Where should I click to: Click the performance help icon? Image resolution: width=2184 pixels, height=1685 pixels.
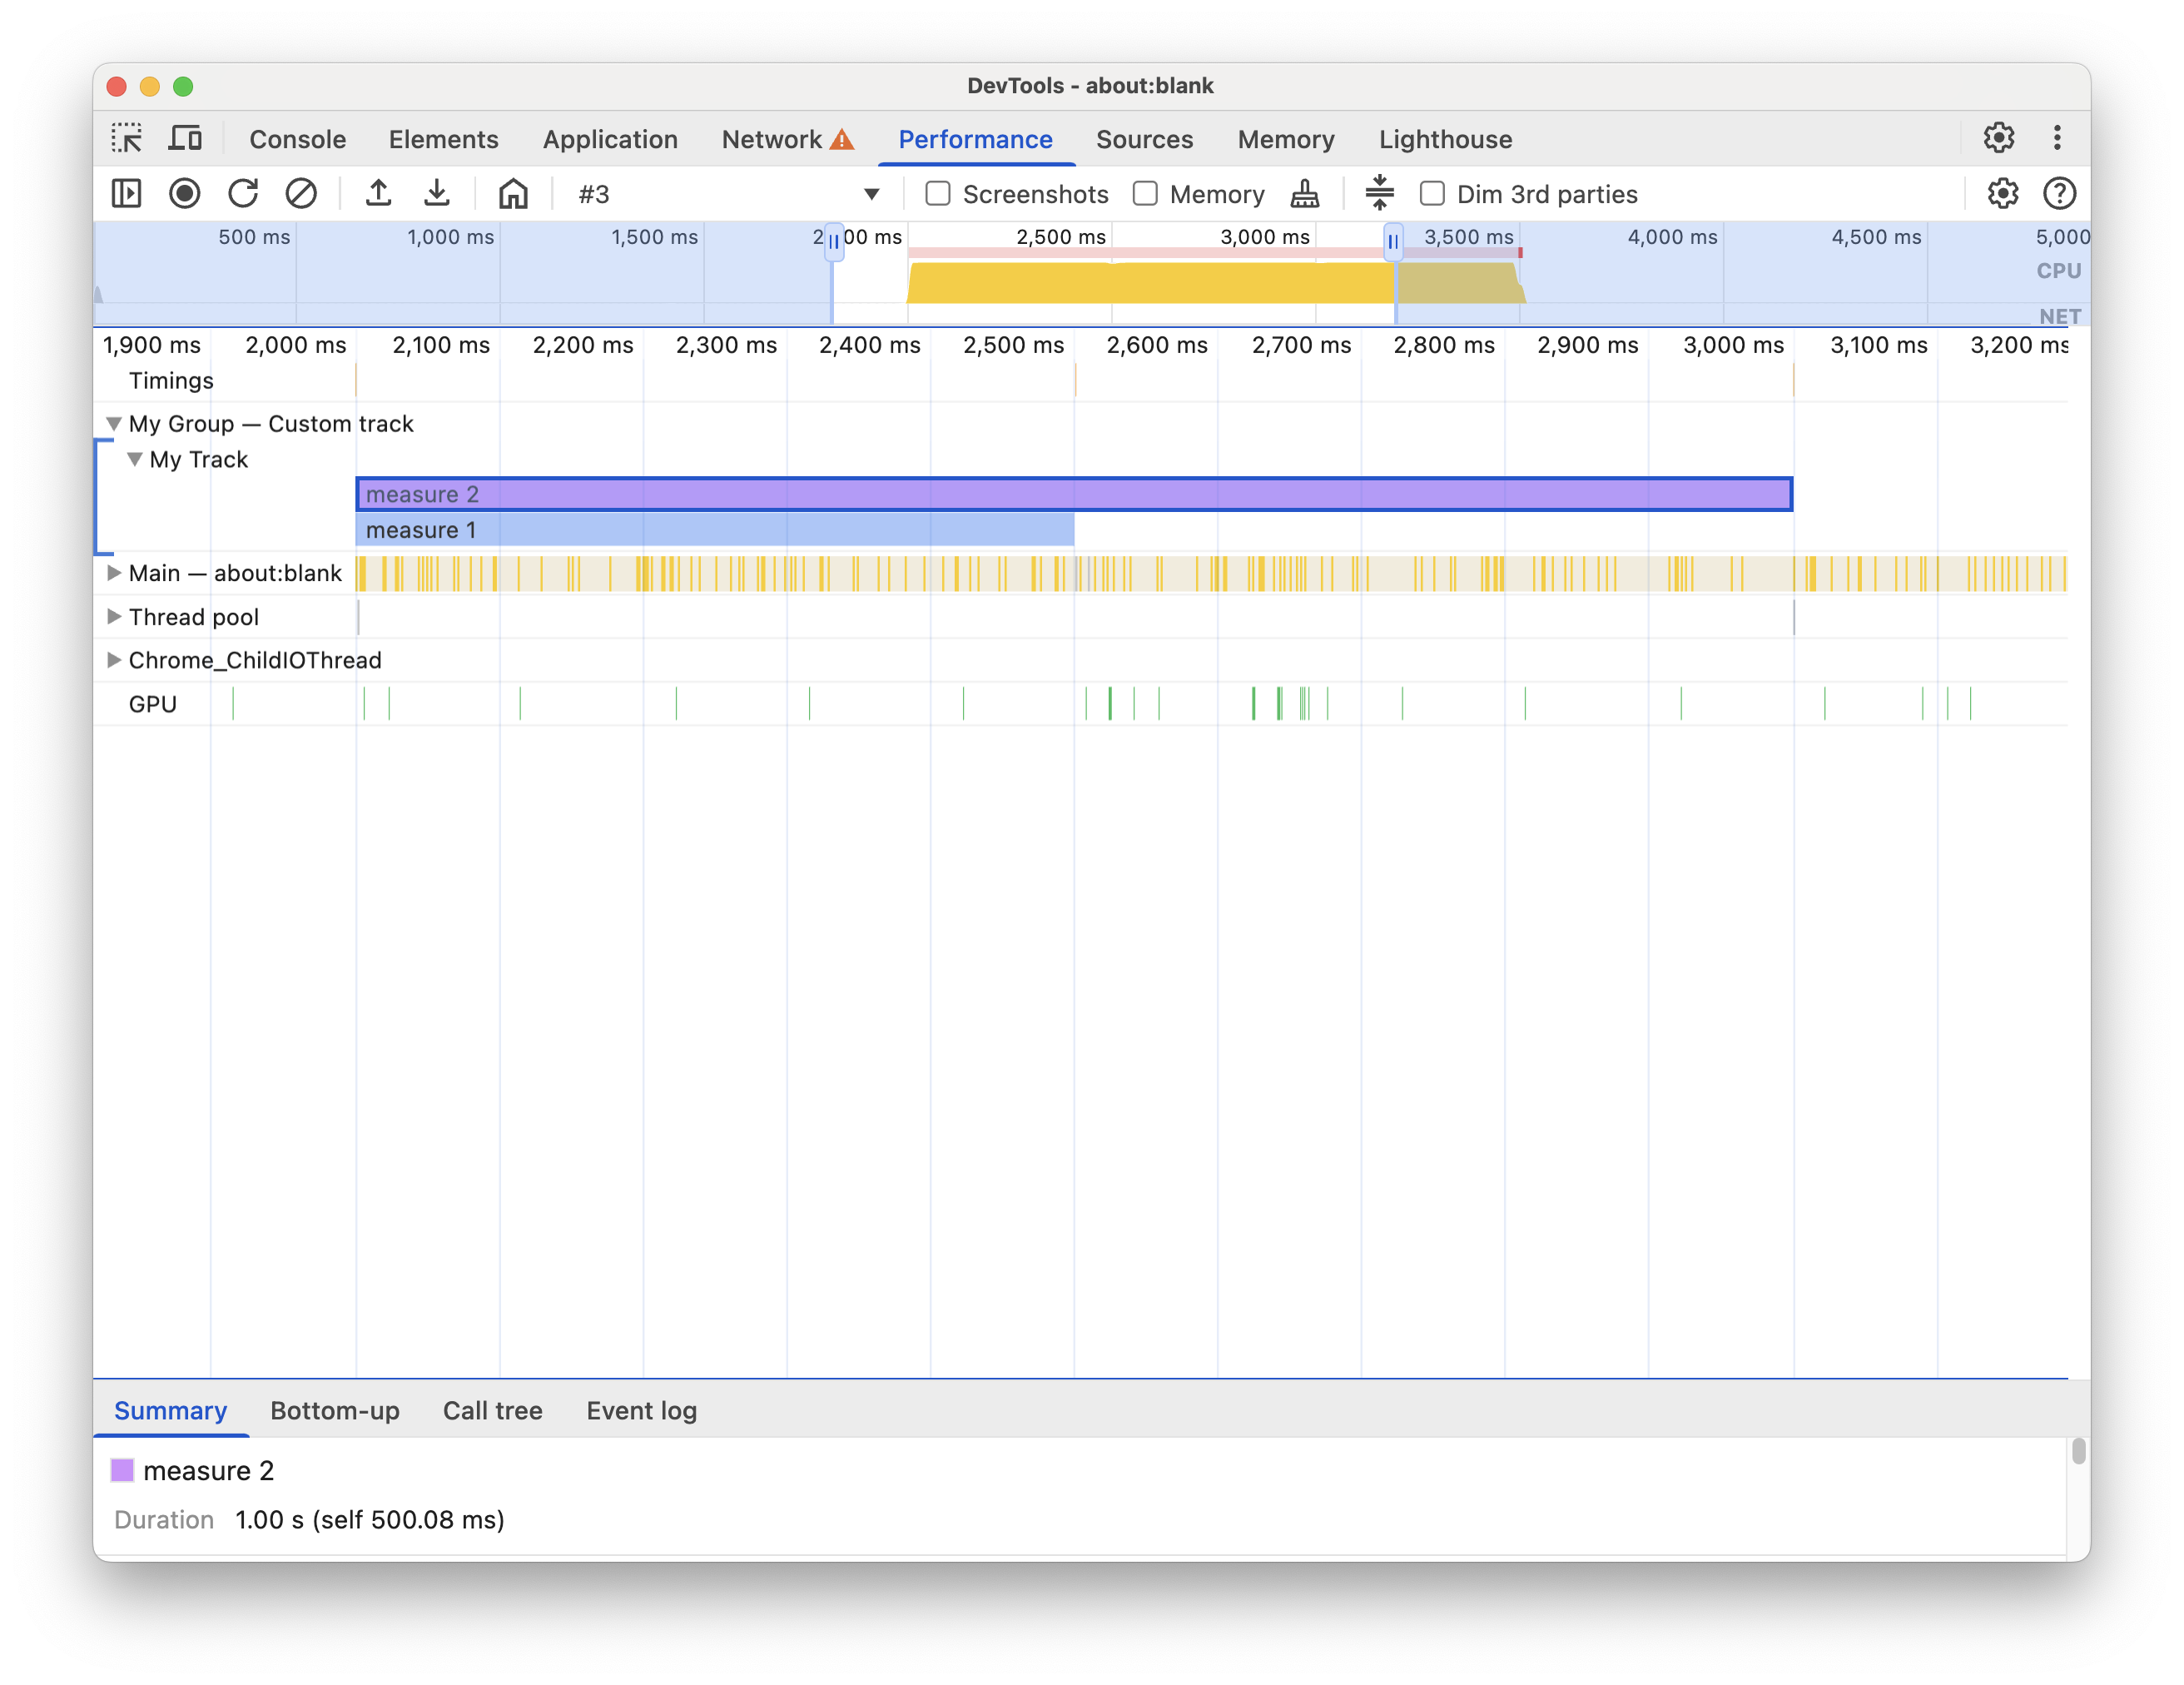click(x=2057, y=191)
